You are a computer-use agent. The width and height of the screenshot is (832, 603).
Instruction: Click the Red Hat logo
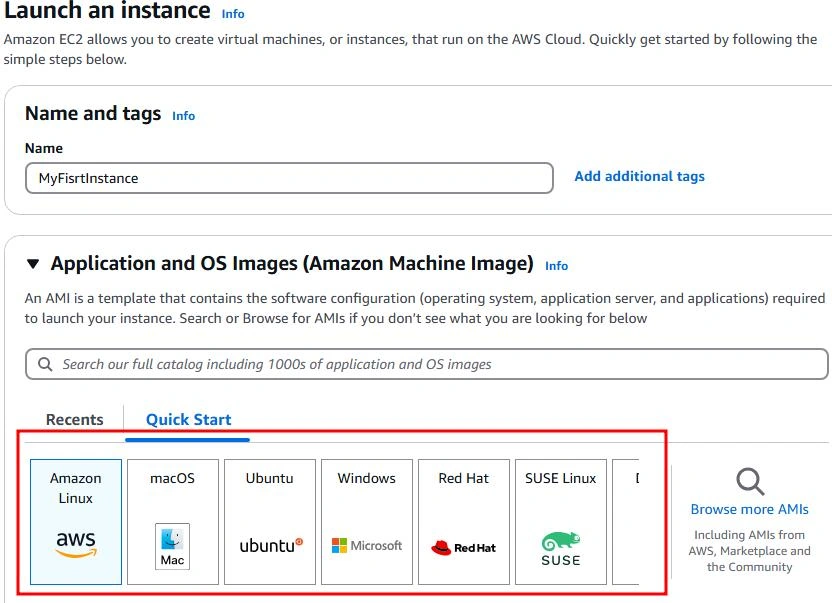click(x=464, y=548)
